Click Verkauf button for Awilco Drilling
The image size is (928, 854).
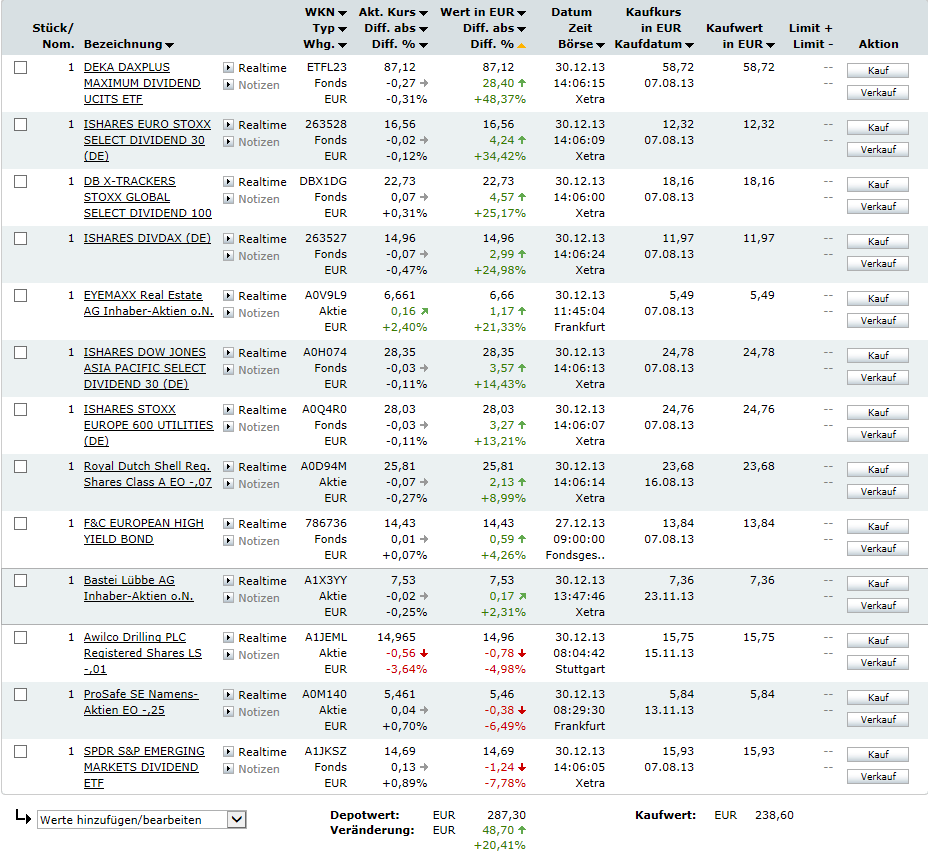[x=878, y=662]
